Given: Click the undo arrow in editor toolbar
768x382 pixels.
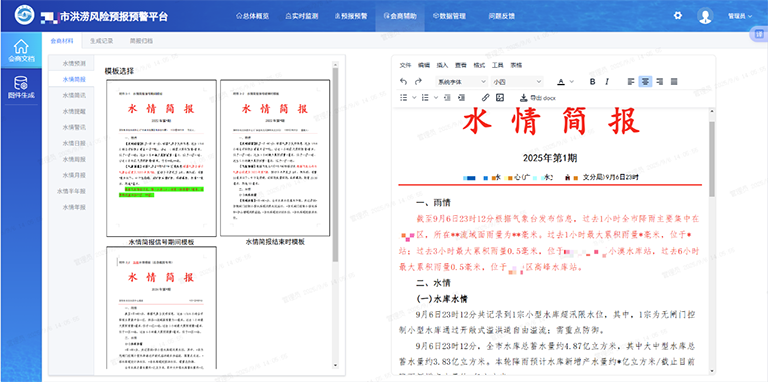Looking at the screenshot, I should (404, 82).
